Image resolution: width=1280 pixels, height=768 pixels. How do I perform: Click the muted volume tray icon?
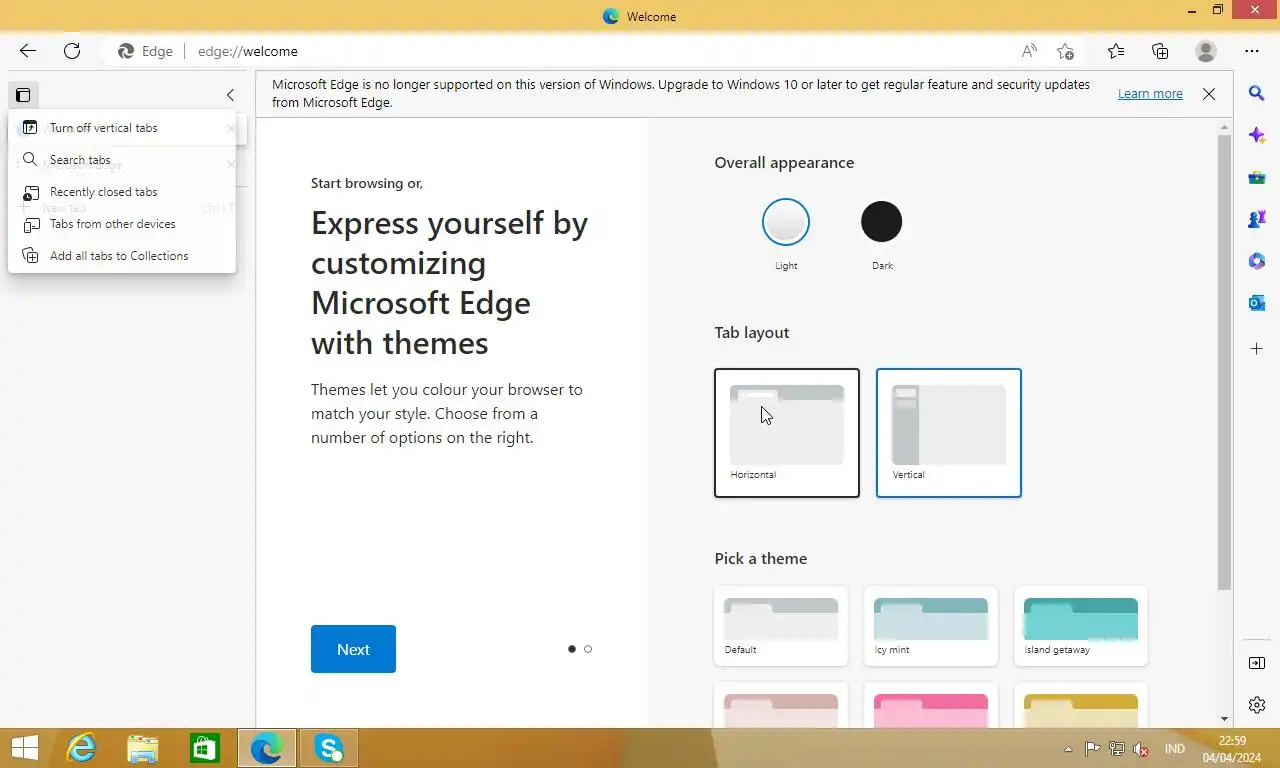[1140, 749]
